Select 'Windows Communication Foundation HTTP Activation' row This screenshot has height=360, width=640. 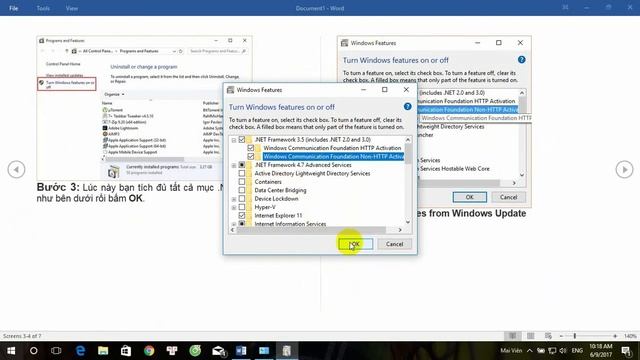click(x=332, y=148)
